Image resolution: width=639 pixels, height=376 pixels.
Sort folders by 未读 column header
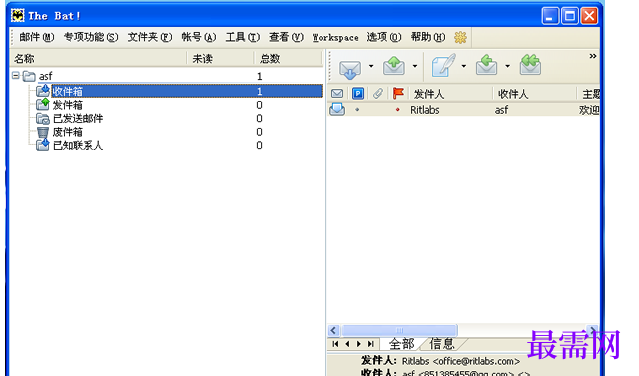point(220,59)
